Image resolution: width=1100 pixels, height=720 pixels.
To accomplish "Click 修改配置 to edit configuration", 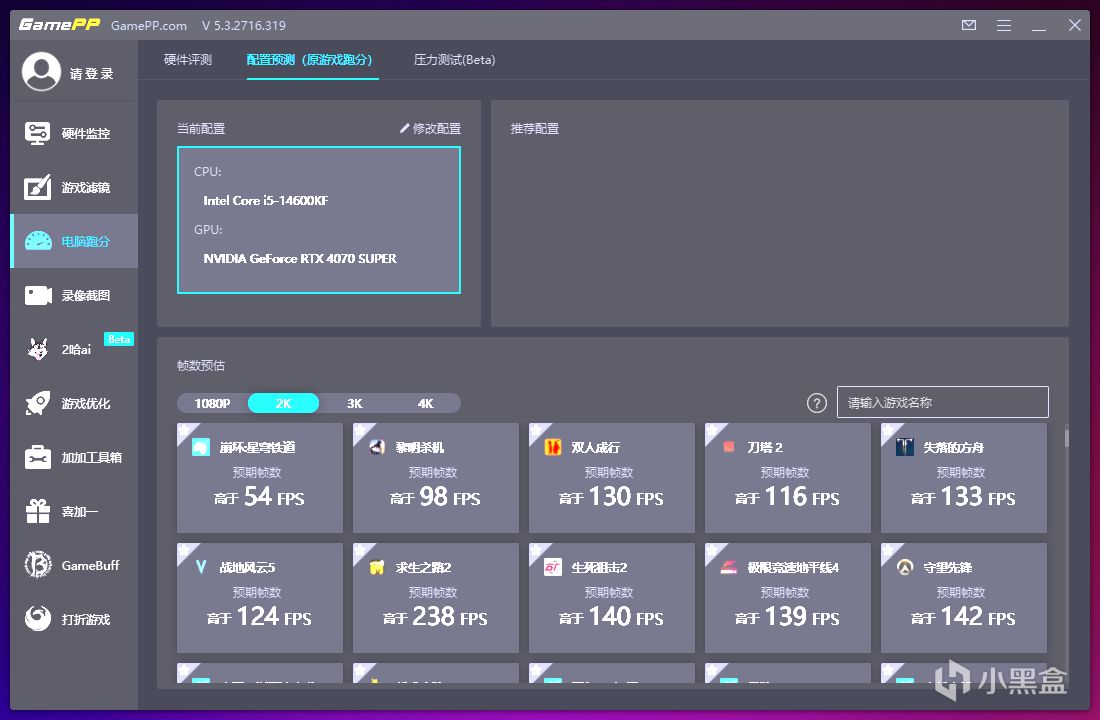I will tap(436, 128).
